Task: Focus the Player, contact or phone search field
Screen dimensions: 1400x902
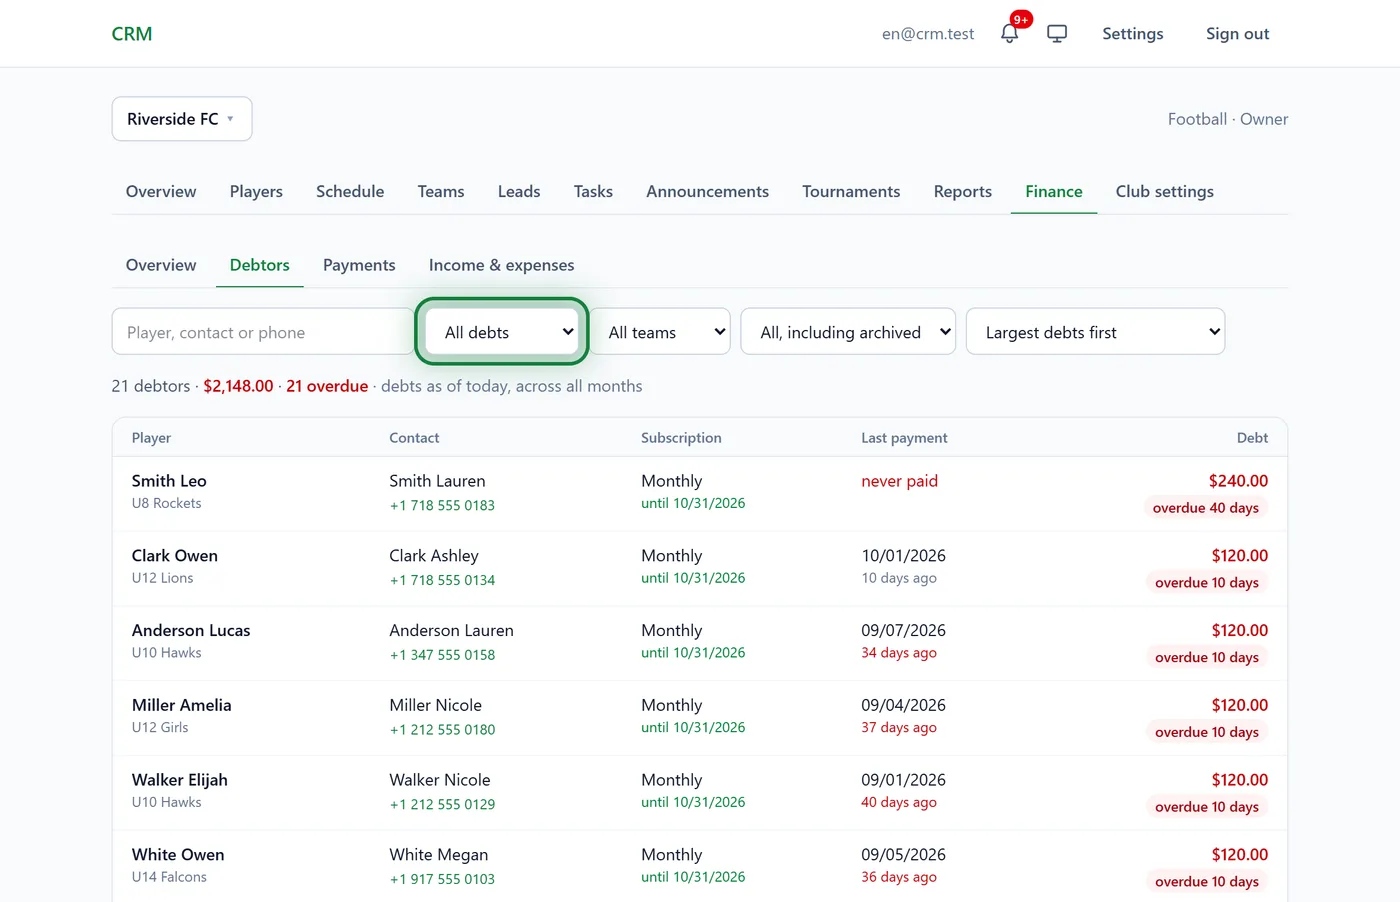Action: (262, 332)
